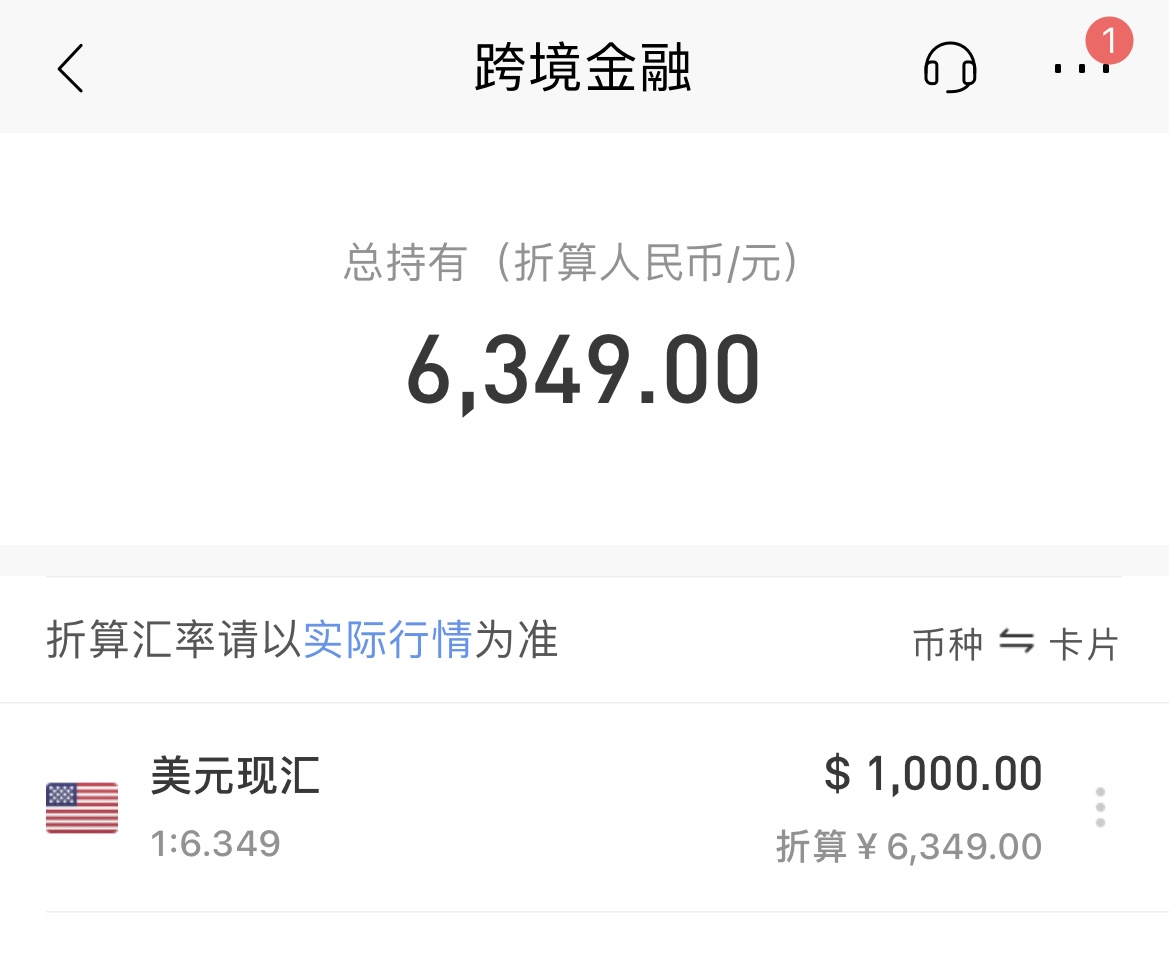
Task: Tap the total balance 6,349.00 figure
Action: click(x=584, y=369)
